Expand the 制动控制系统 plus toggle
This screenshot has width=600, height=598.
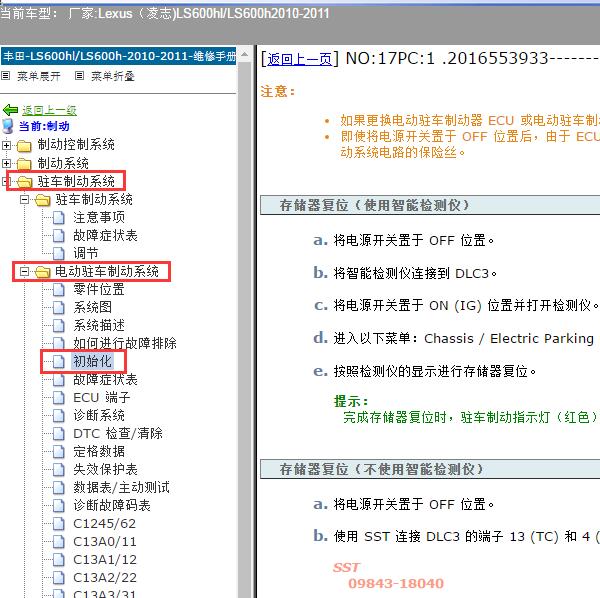[x=6, y=145]
